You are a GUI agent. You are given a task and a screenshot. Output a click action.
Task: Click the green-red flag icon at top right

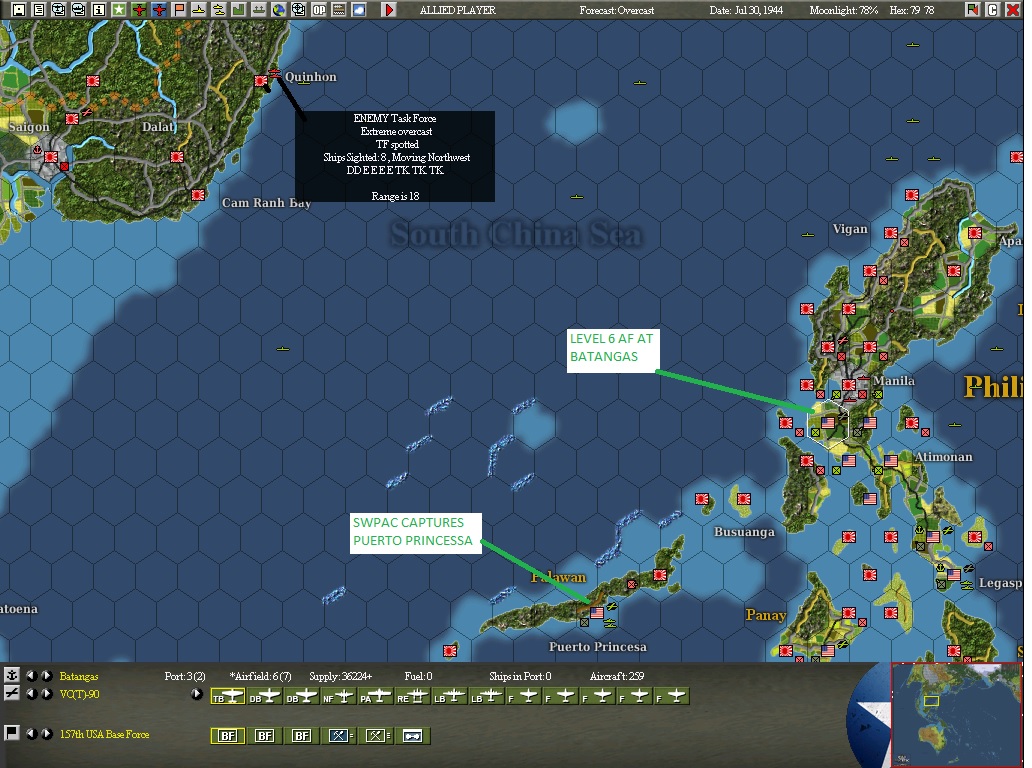972,10
